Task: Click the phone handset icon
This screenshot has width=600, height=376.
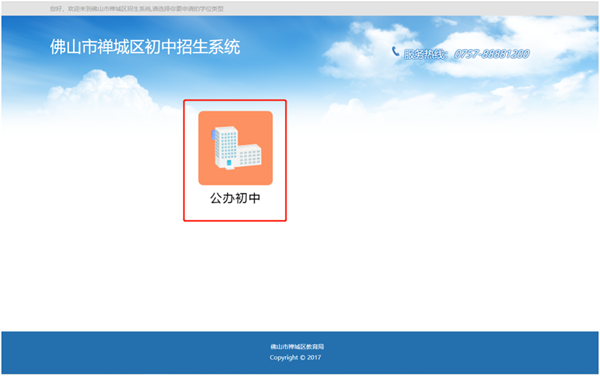Action: tap(395, 51)
